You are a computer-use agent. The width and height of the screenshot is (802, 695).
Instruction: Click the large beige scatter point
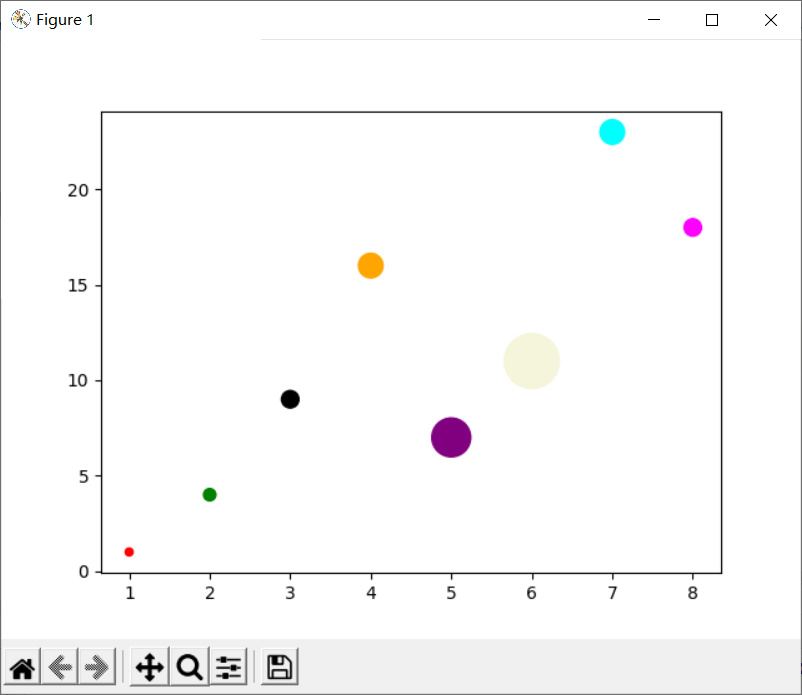tap(531, 361)
